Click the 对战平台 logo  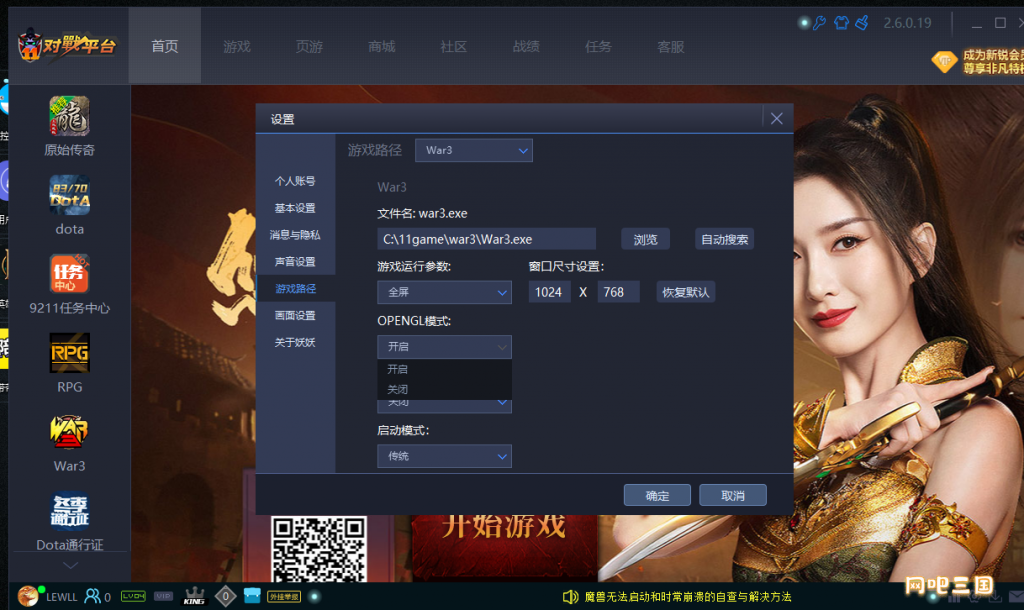pos(67,46)
